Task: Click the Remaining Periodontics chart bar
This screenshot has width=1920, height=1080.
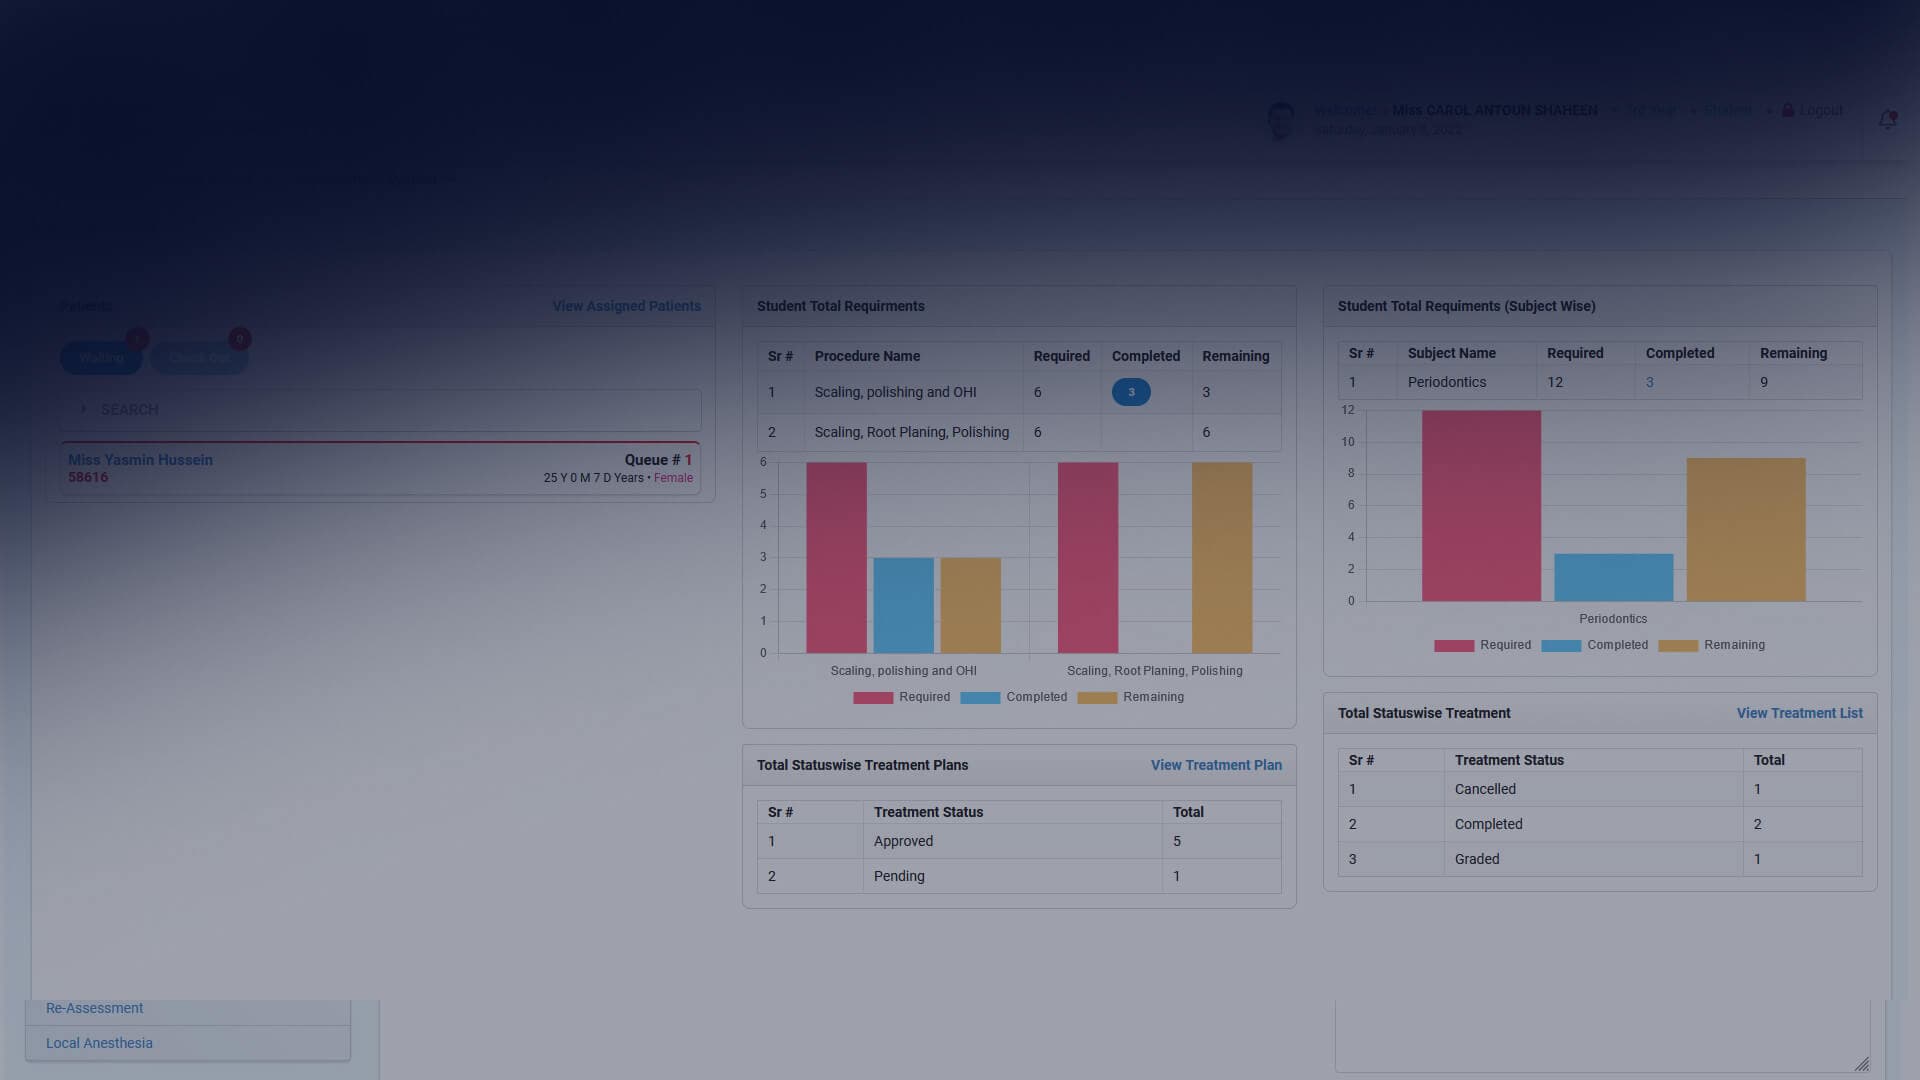Action: [1746, 529]
